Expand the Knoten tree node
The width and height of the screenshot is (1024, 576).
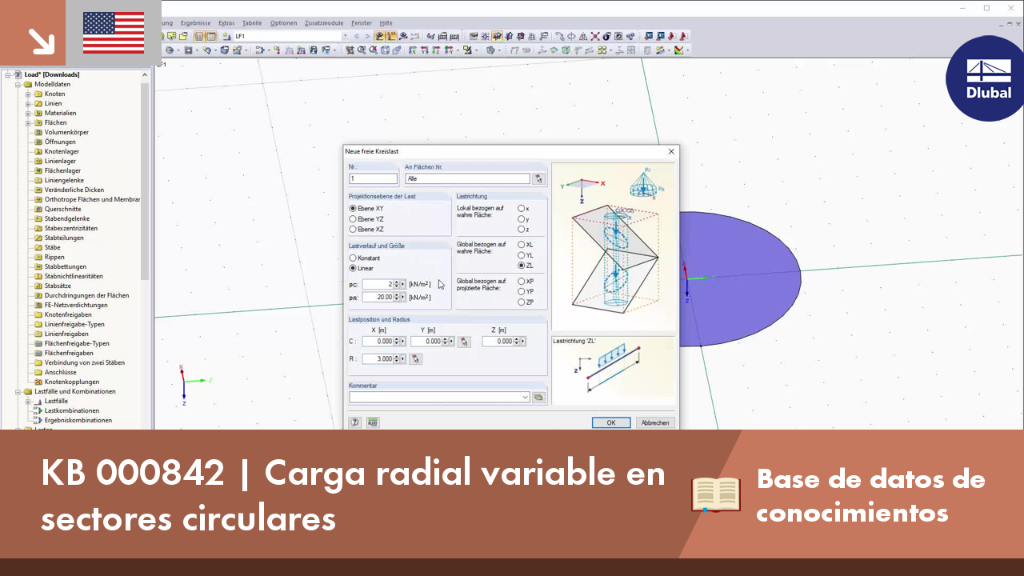click(28, 94)
